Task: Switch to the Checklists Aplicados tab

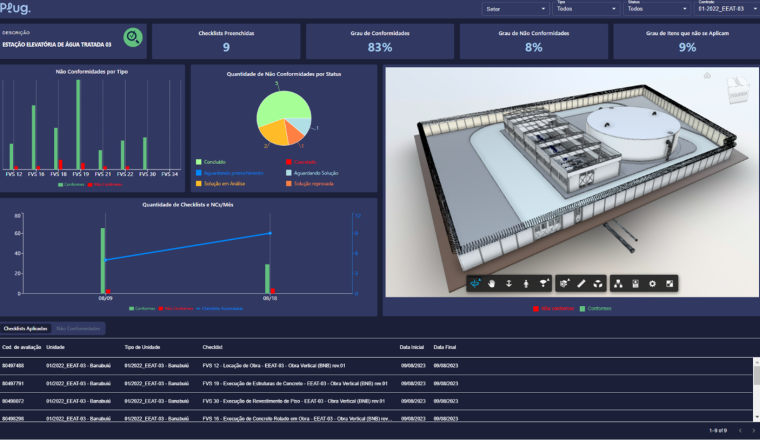Action: click(25, 328)
